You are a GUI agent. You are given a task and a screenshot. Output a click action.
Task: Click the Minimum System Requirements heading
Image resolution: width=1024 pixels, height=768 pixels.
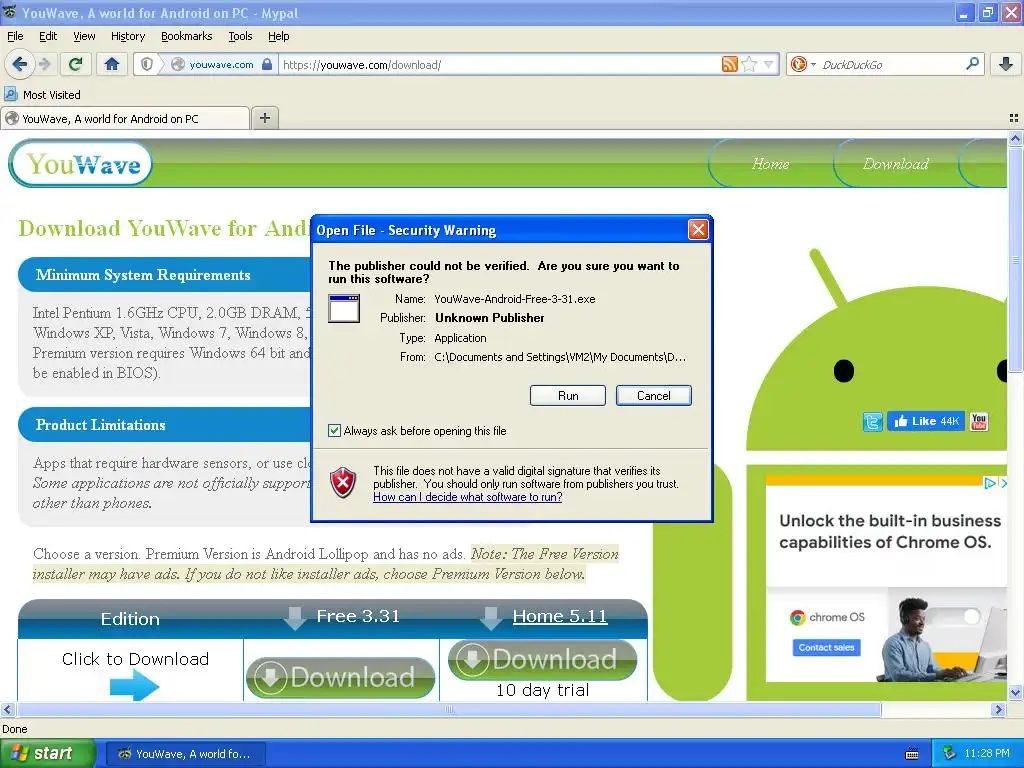coord(143,275)
